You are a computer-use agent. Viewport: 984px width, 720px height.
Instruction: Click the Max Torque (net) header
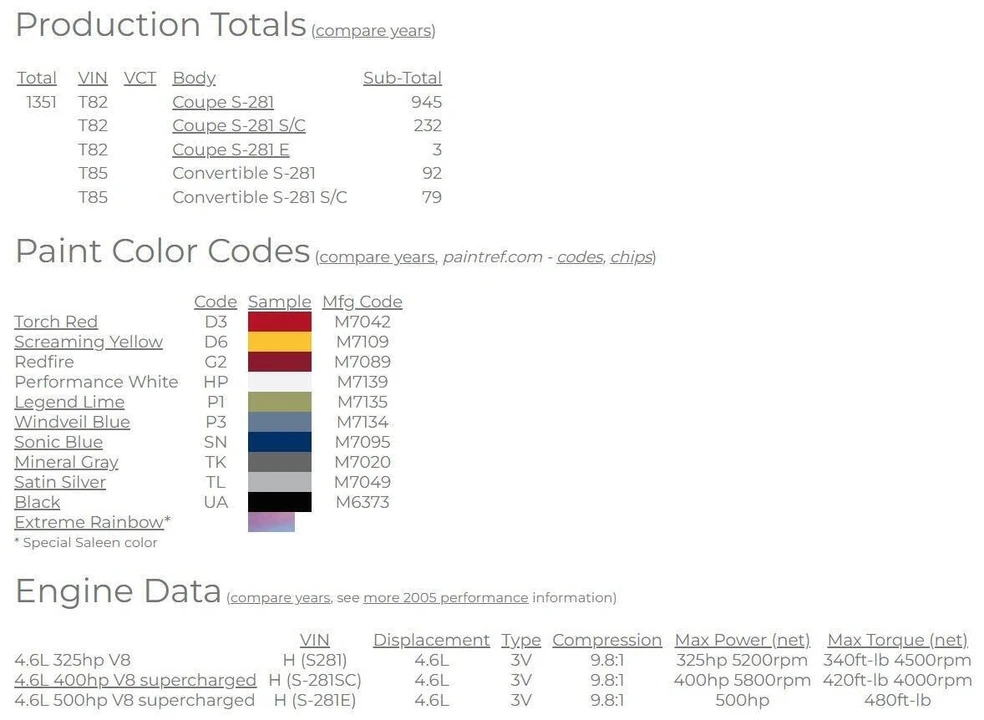pos(897,640)
